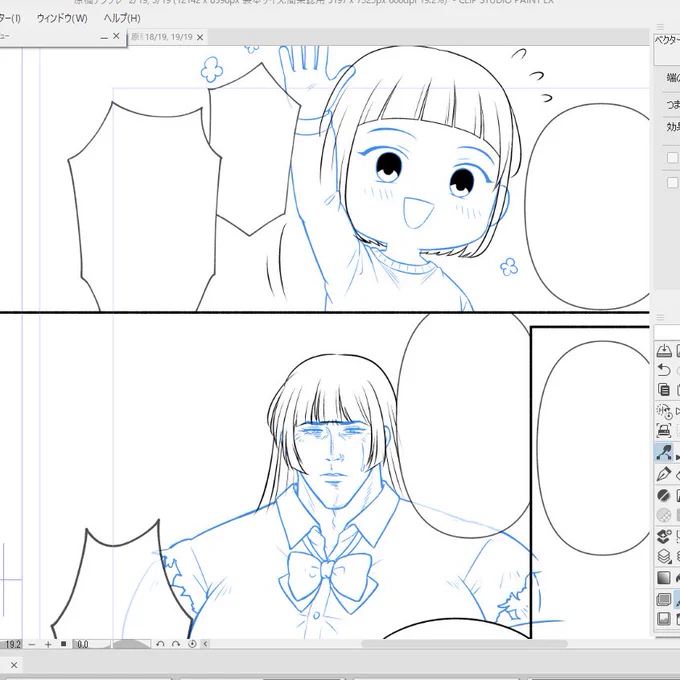Open the ヘルプ(H) menu
Screen dimensions: 680x680
(x=122, y=18)
